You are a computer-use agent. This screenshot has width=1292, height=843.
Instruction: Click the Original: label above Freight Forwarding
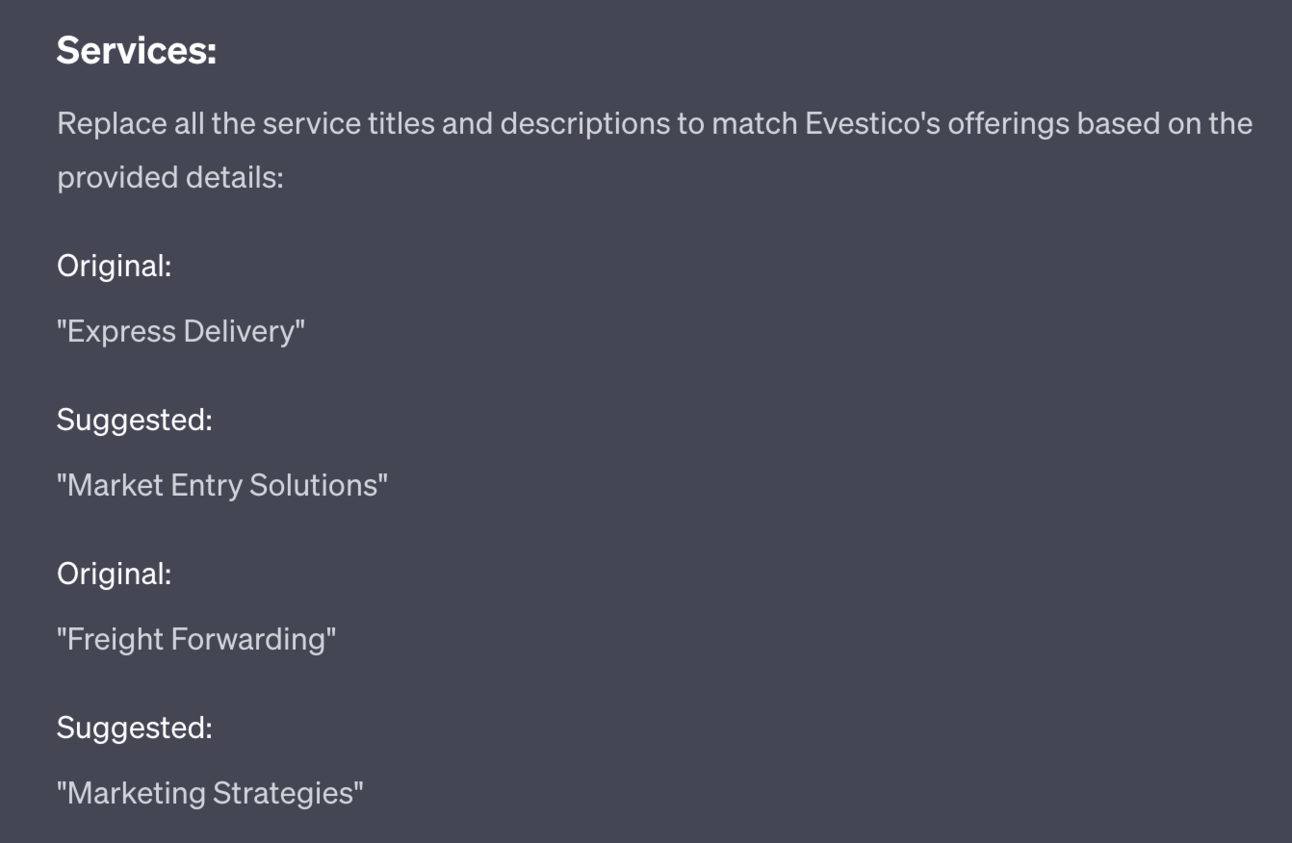point(114,574)
